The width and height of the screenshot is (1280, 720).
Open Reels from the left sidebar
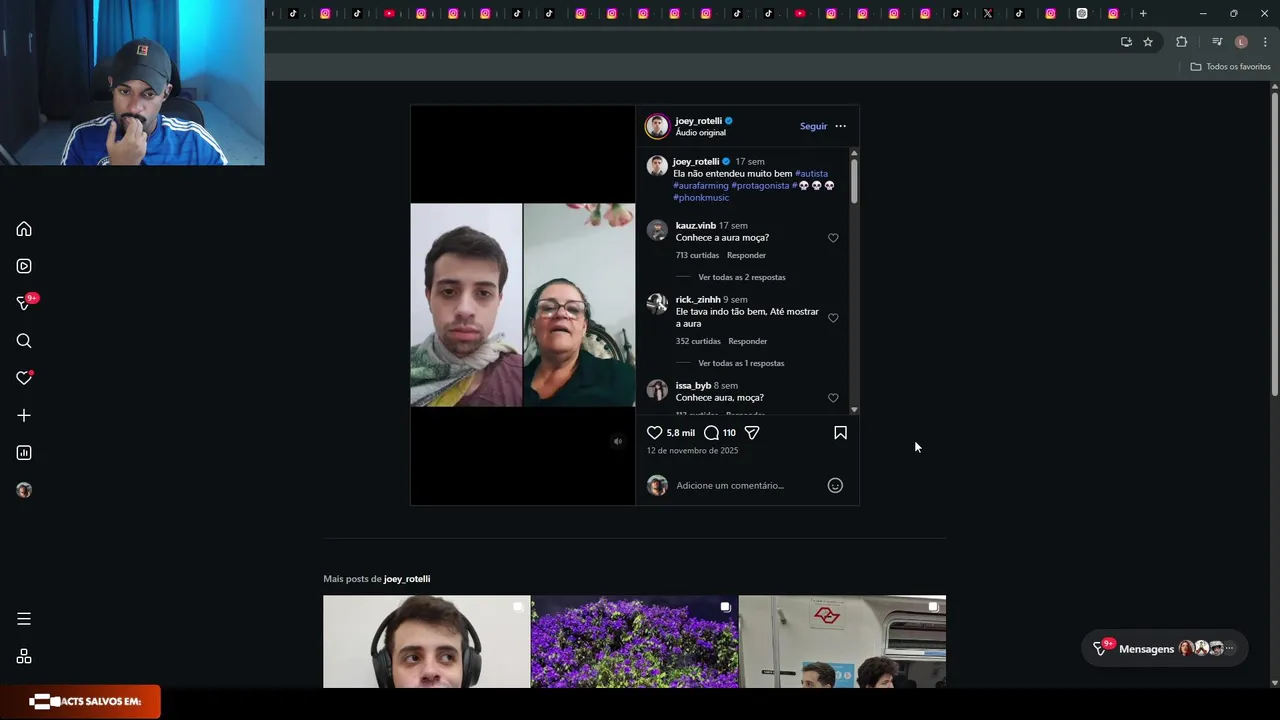24,266
